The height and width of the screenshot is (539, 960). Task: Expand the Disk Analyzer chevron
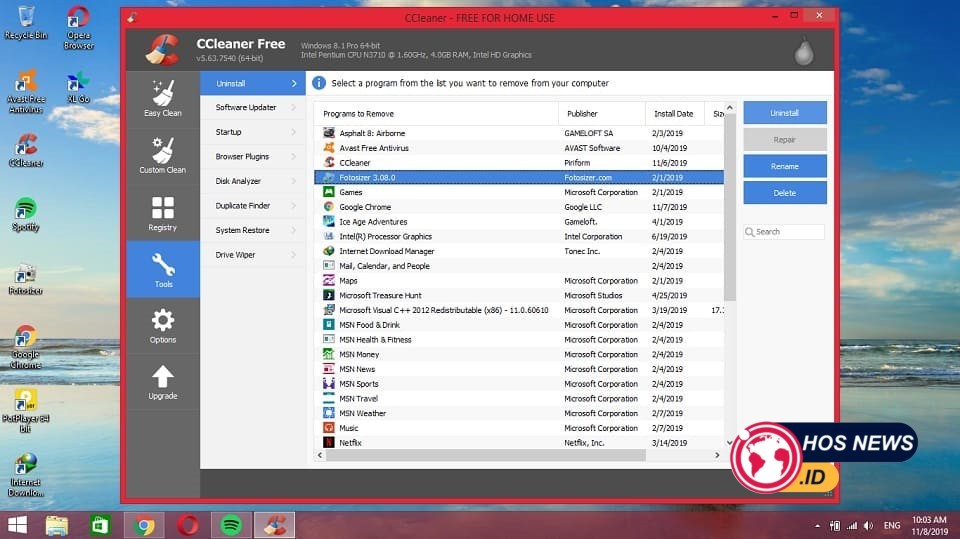tap(293, 181)
